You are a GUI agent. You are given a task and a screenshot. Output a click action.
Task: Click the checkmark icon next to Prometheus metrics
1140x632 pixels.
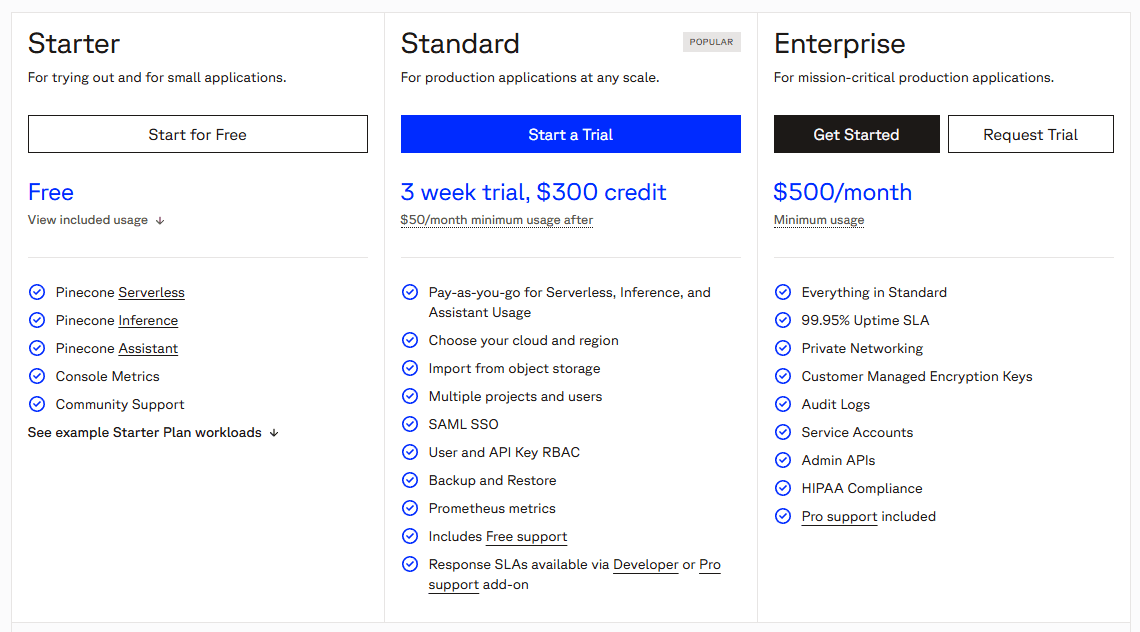(x=410, y=508)
